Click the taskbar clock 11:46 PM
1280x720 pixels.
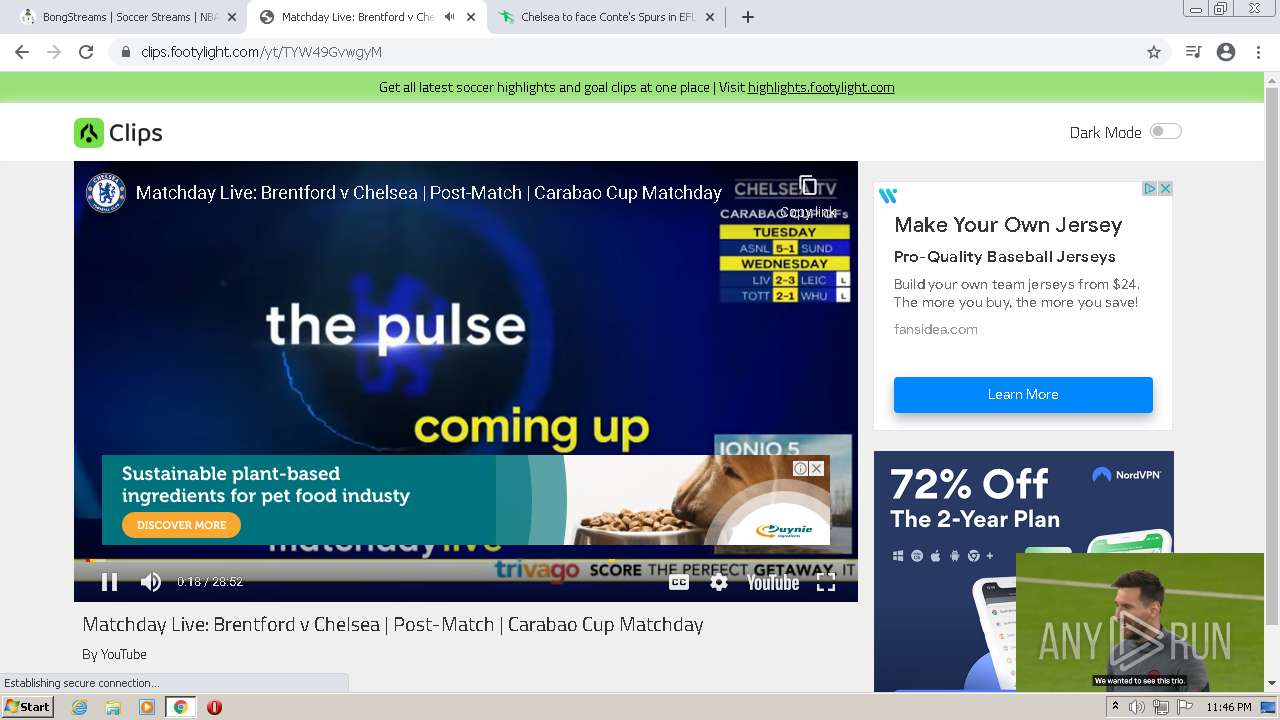pos(1229,707)
